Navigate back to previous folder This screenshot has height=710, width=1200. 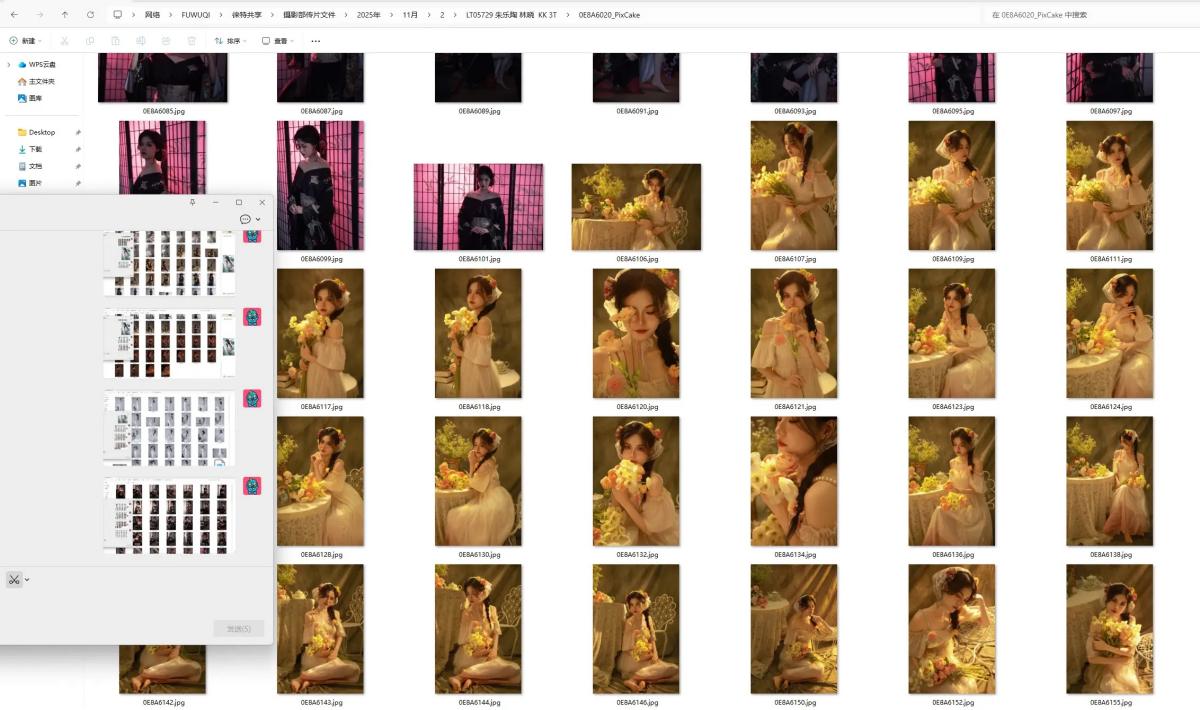14,15
